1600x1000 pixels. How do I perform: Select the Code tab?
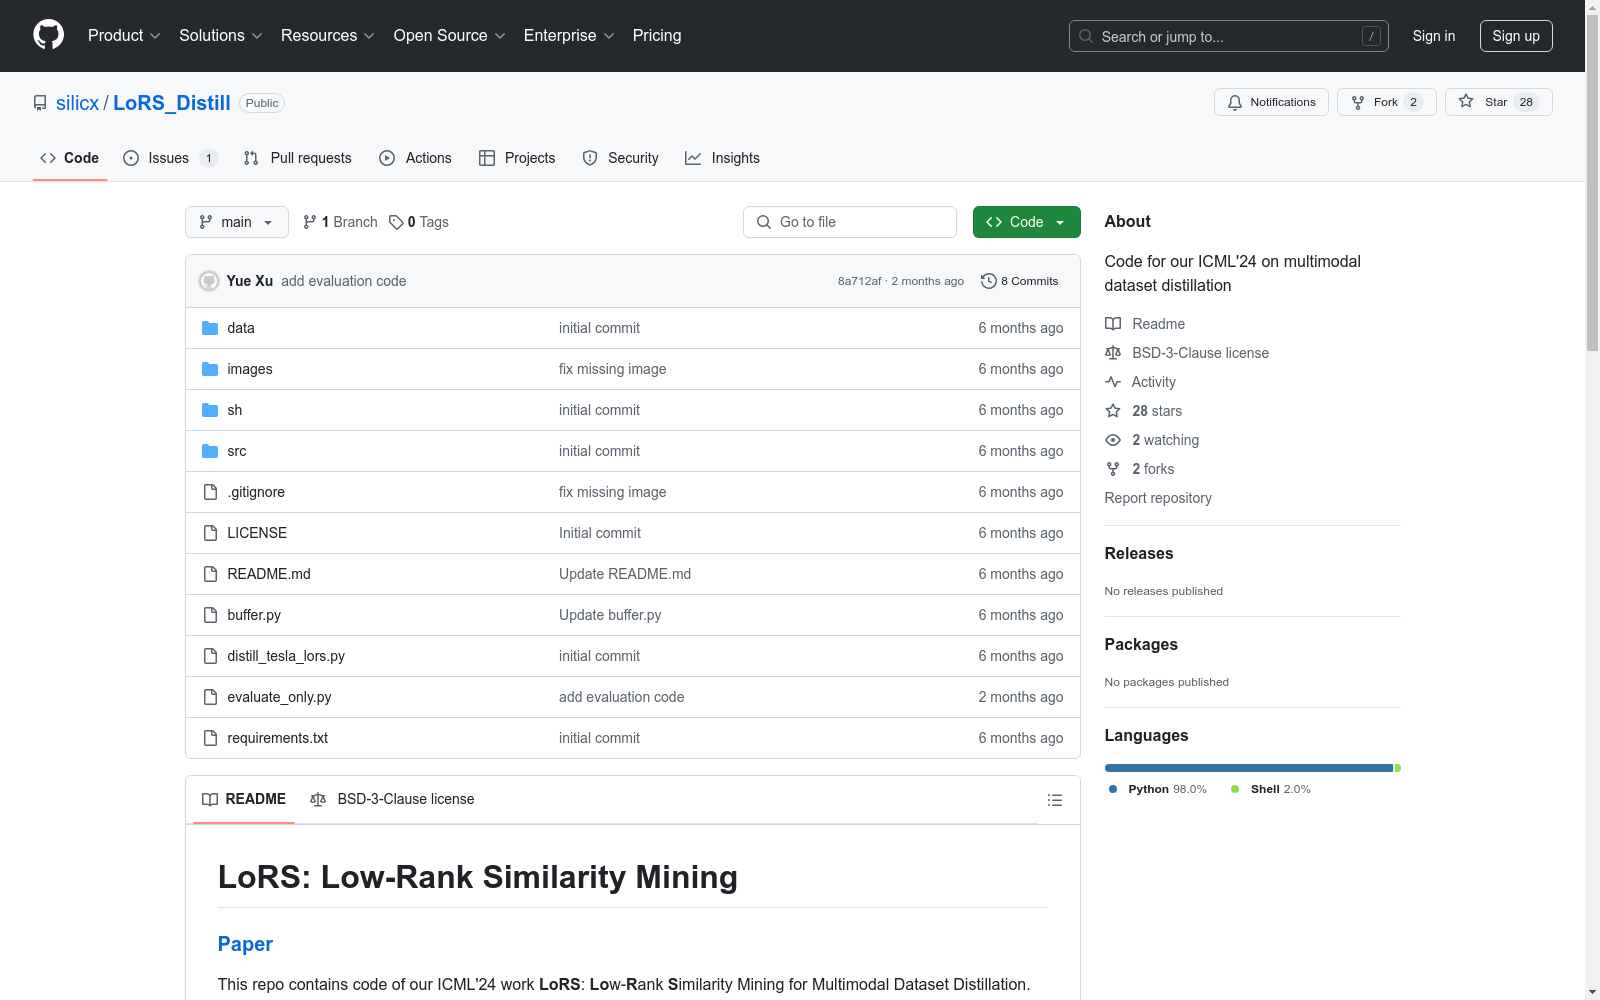(x=70, y=158)
